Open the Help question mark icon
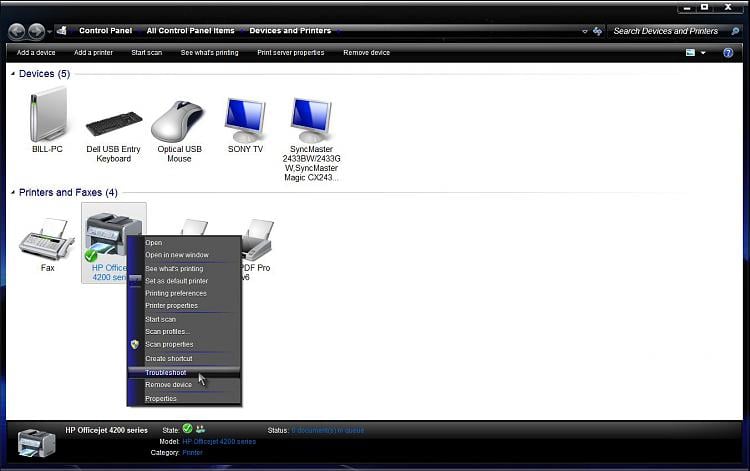 tap(728, 53)
